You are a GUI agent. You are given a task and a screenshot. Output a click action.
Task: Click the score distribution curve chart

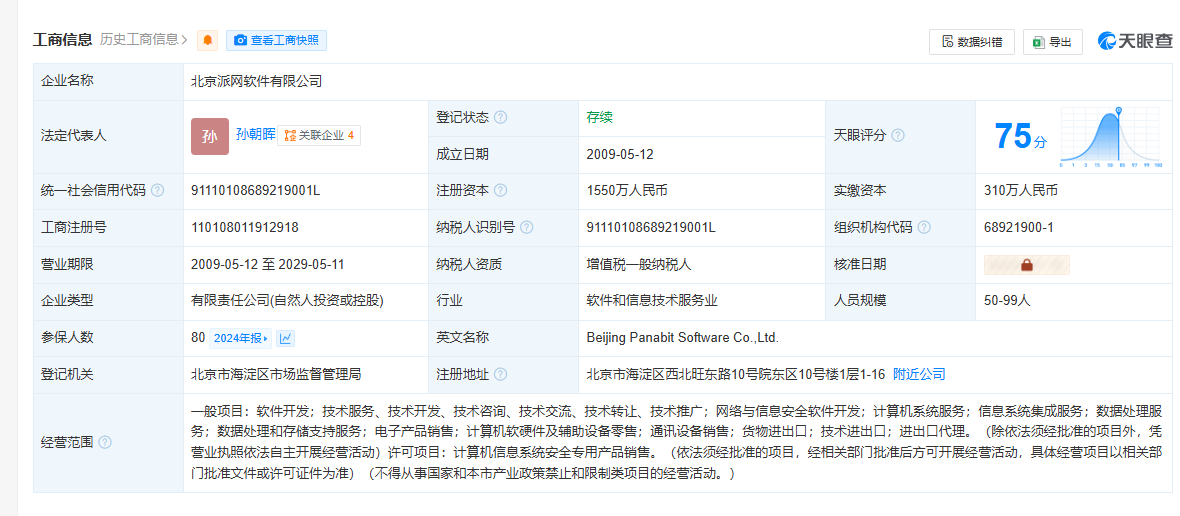(1112, 136)
